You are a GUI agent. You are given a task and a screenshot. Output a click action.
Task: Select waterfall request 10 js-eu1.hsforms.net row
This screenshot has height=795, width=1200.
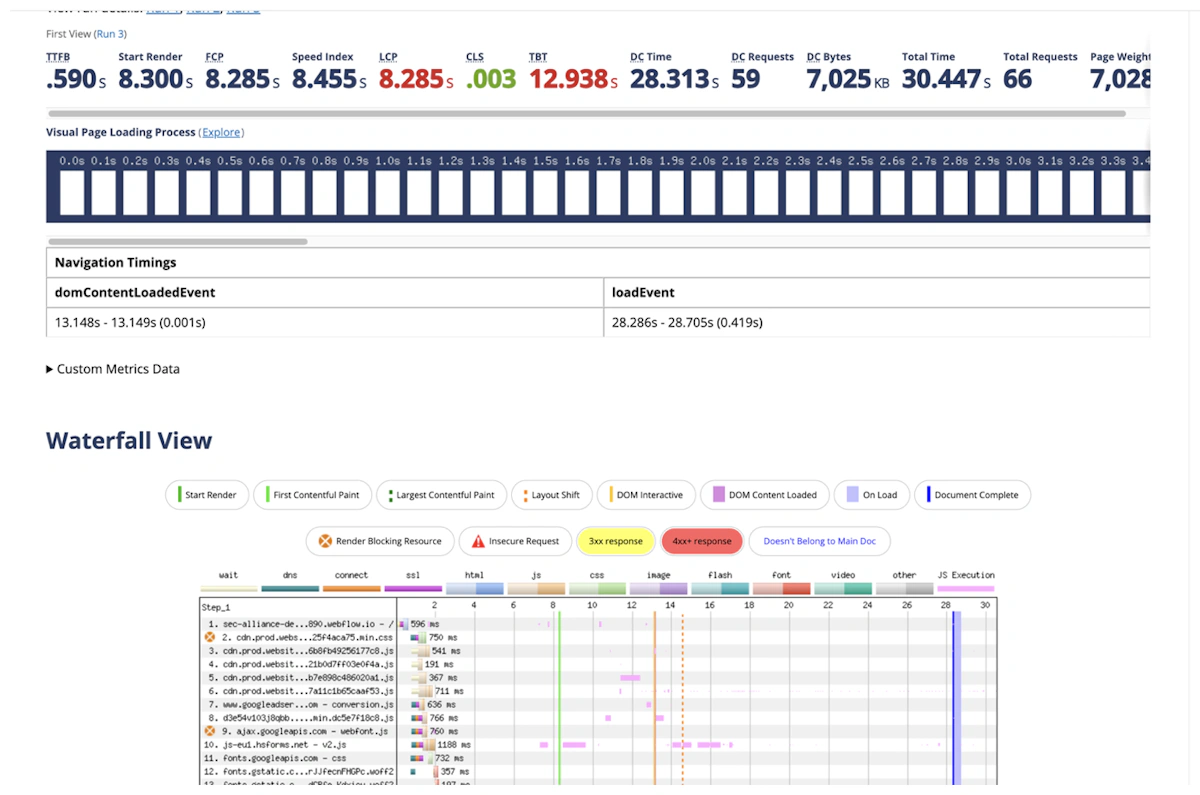click(x=598, y=744)
